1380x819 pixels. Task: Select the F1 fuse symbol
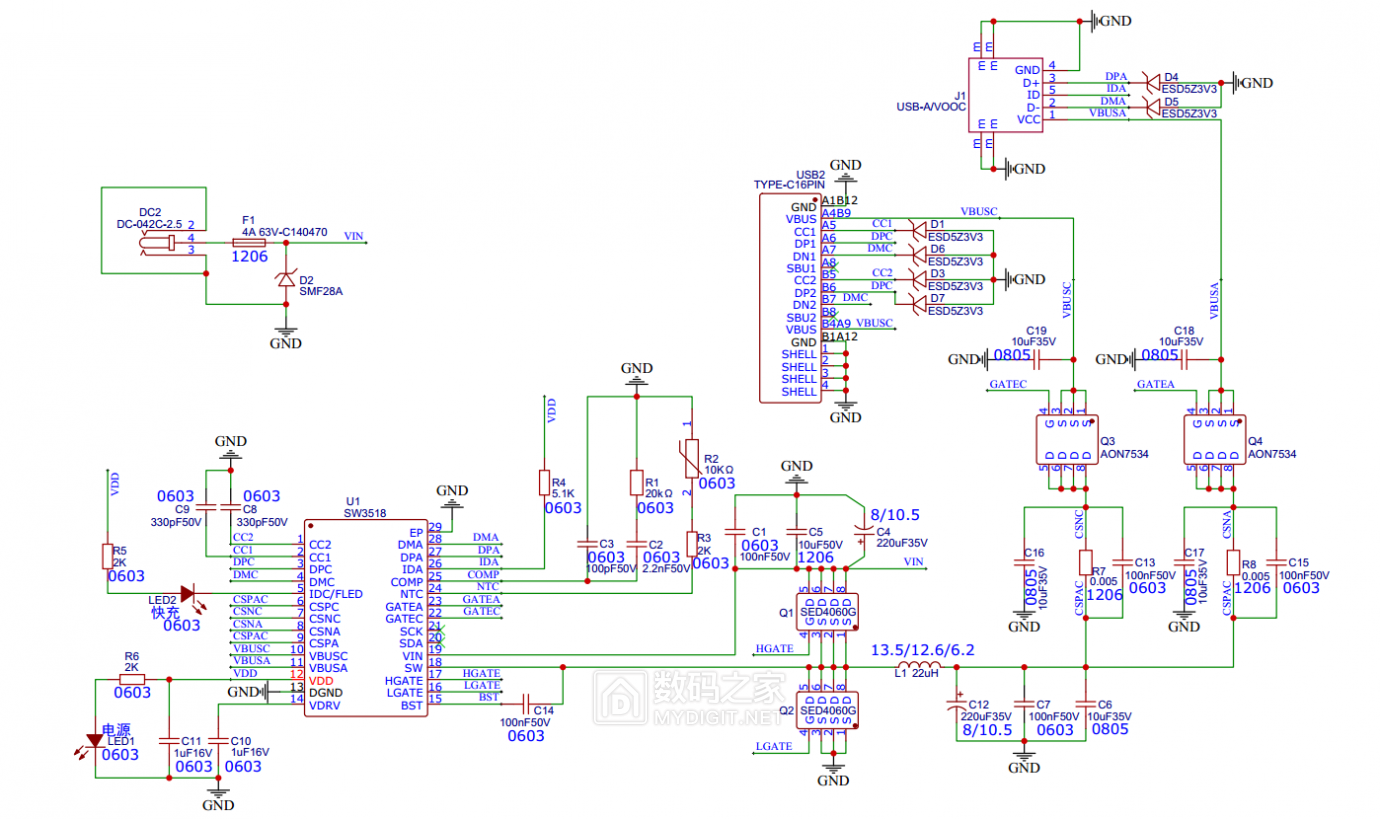(249, 243)
